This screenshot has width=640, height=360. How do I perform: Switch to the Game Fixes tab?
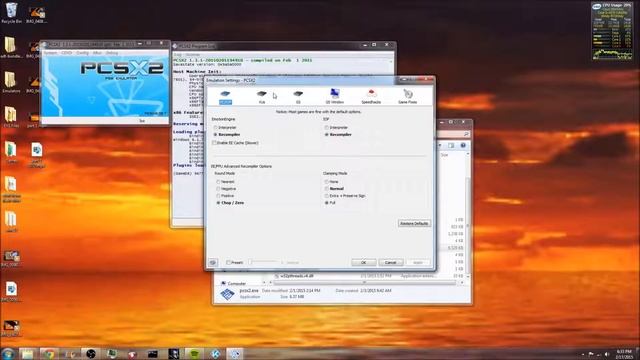(x=407, y=97)
